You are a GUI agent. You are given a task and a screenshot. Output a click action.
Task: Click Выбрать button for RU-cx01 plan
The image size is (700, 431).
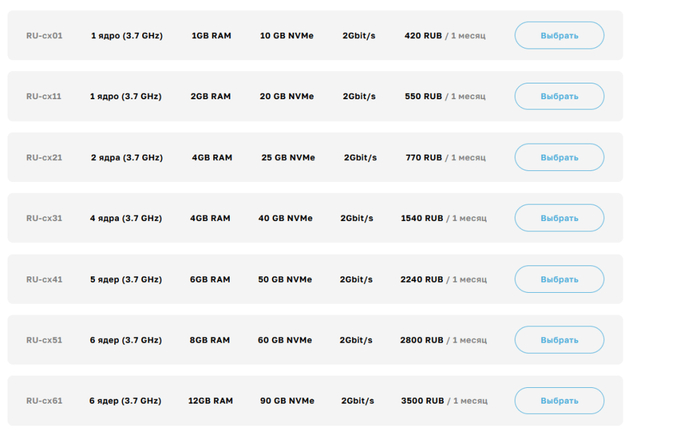(x=559, y=36)
